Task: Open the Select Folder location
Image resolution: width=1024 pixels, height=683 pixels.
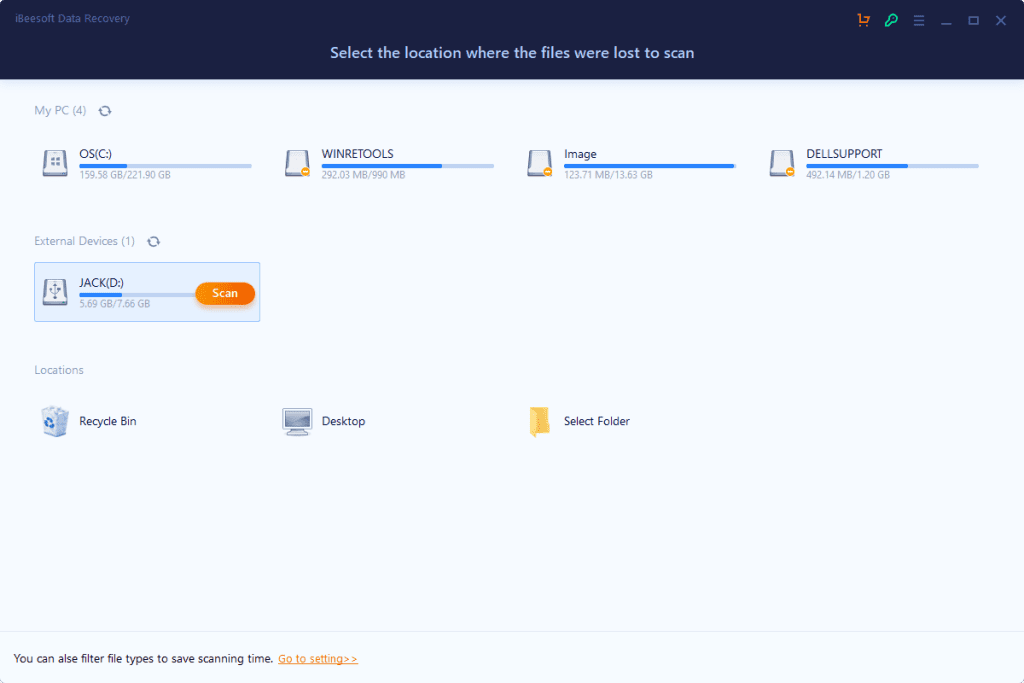Action: pos(579,421)
